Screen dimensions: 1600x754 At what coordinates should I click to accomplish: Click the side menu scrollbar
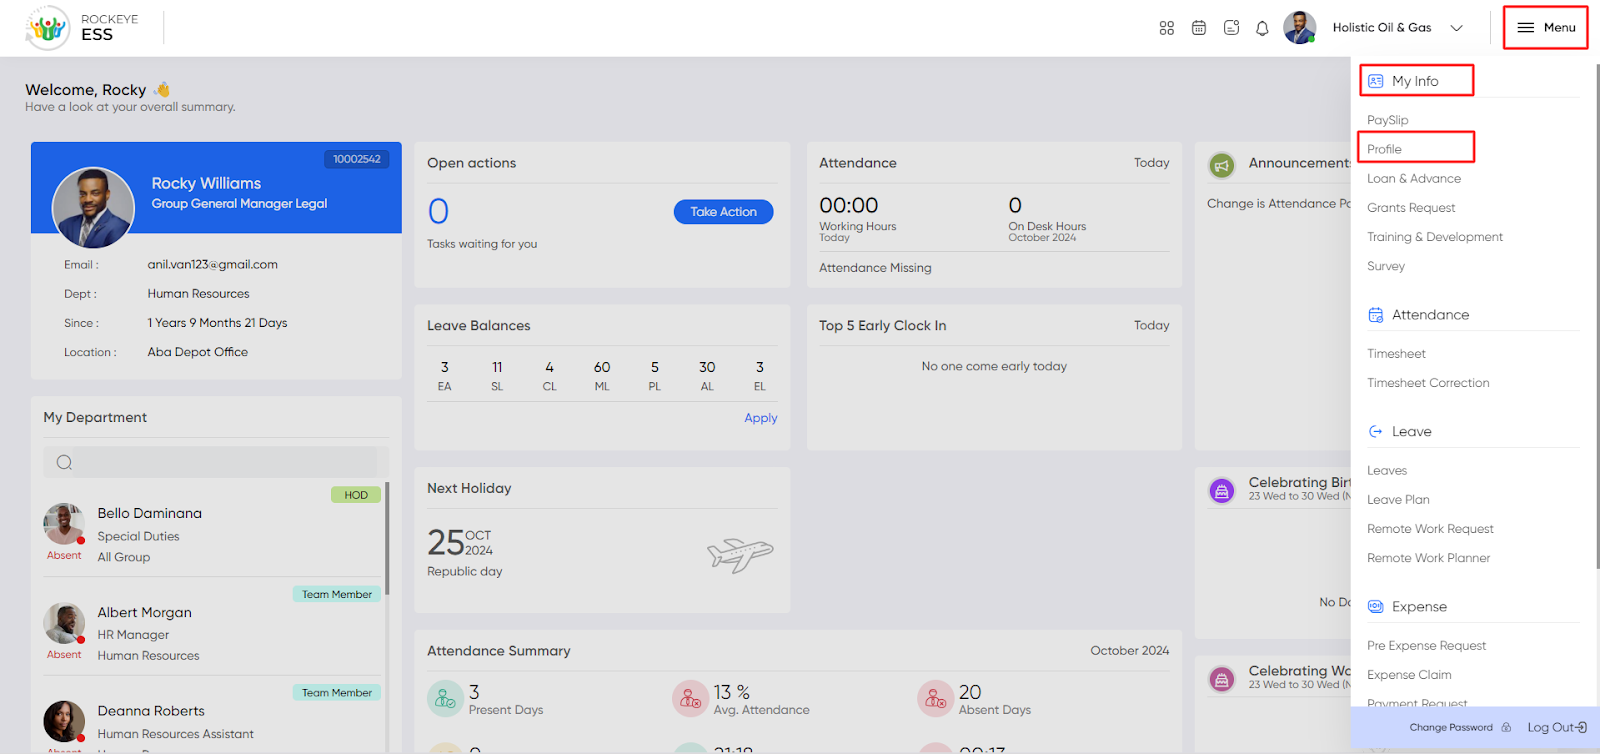1597,318
